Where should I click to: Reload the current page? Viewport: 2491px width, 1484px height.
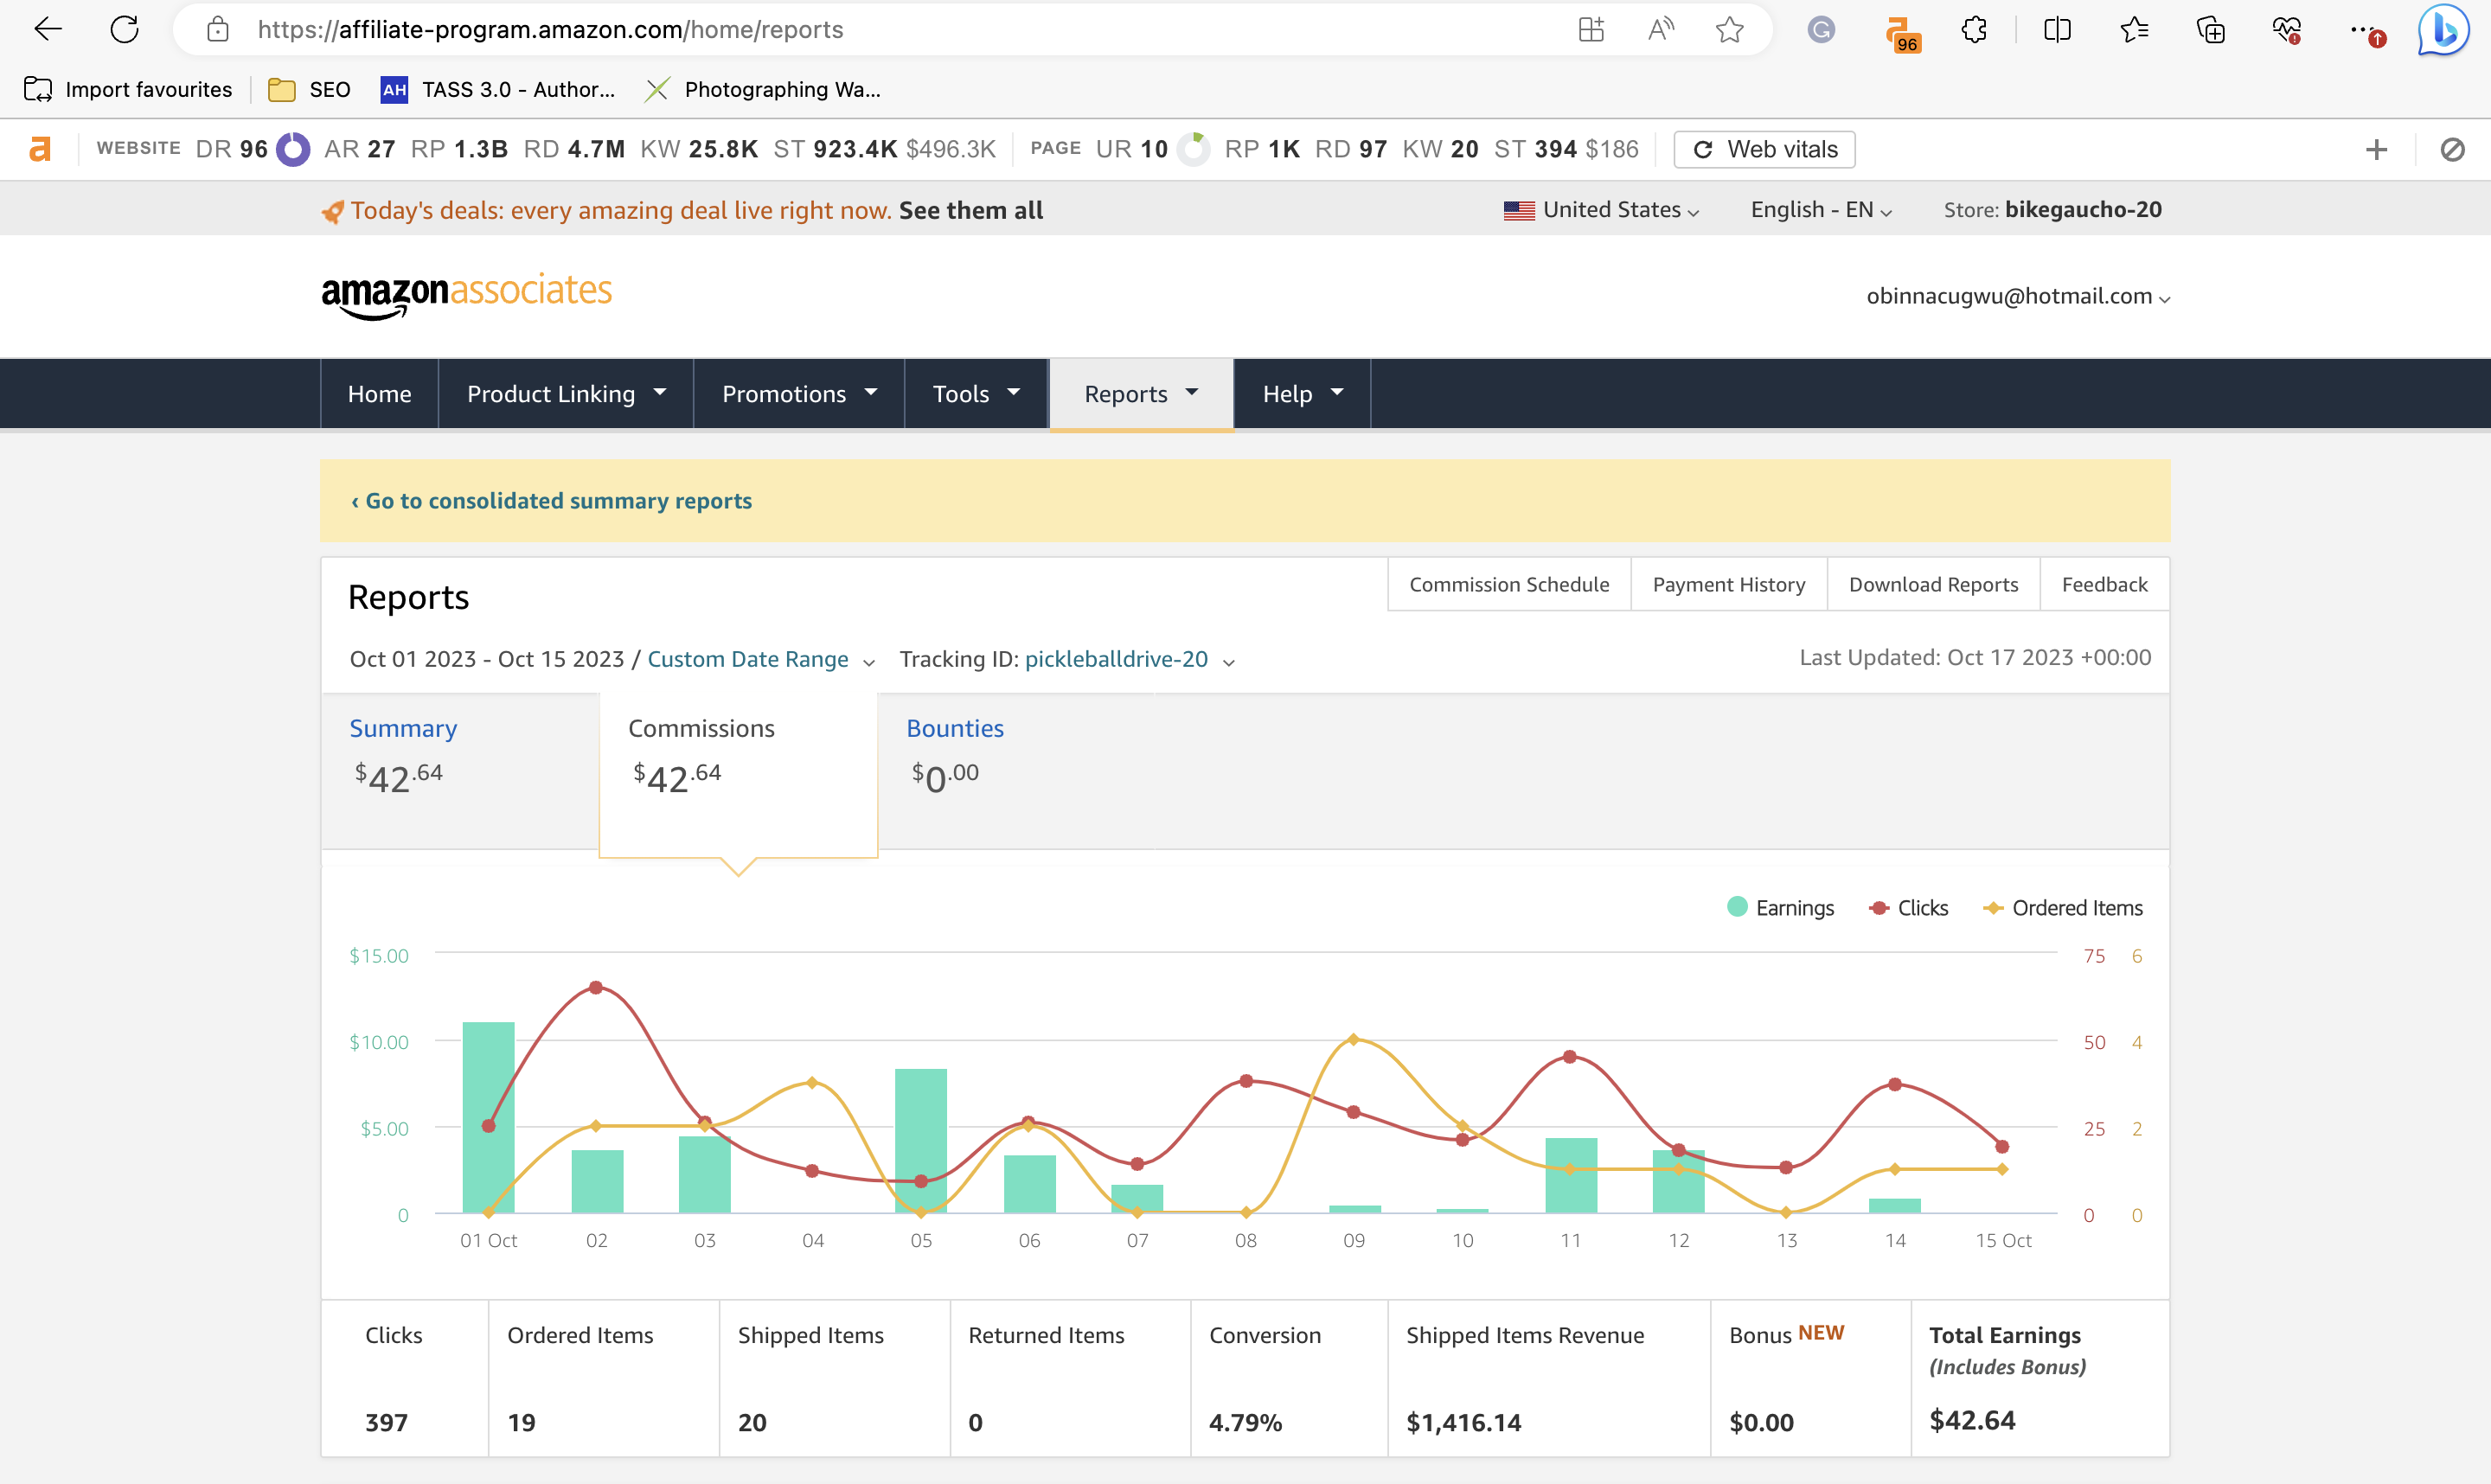click(124, 29)
